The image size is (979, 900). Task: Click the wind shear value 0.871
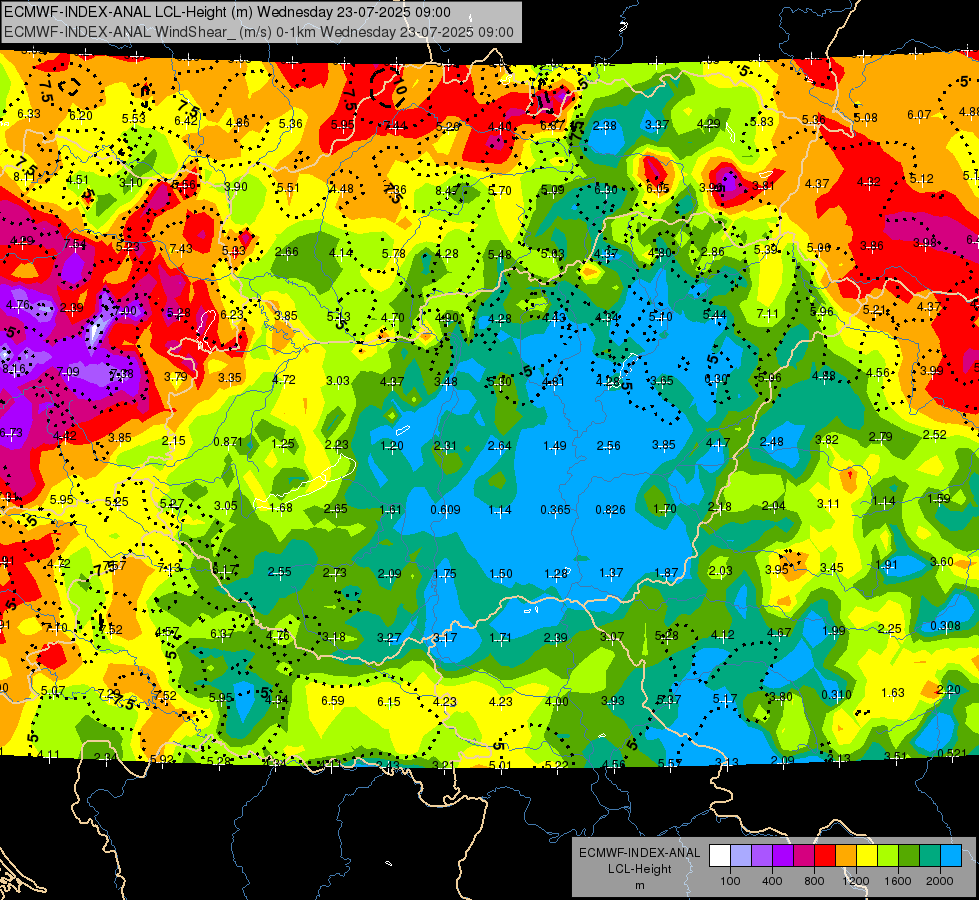point(227,442)
